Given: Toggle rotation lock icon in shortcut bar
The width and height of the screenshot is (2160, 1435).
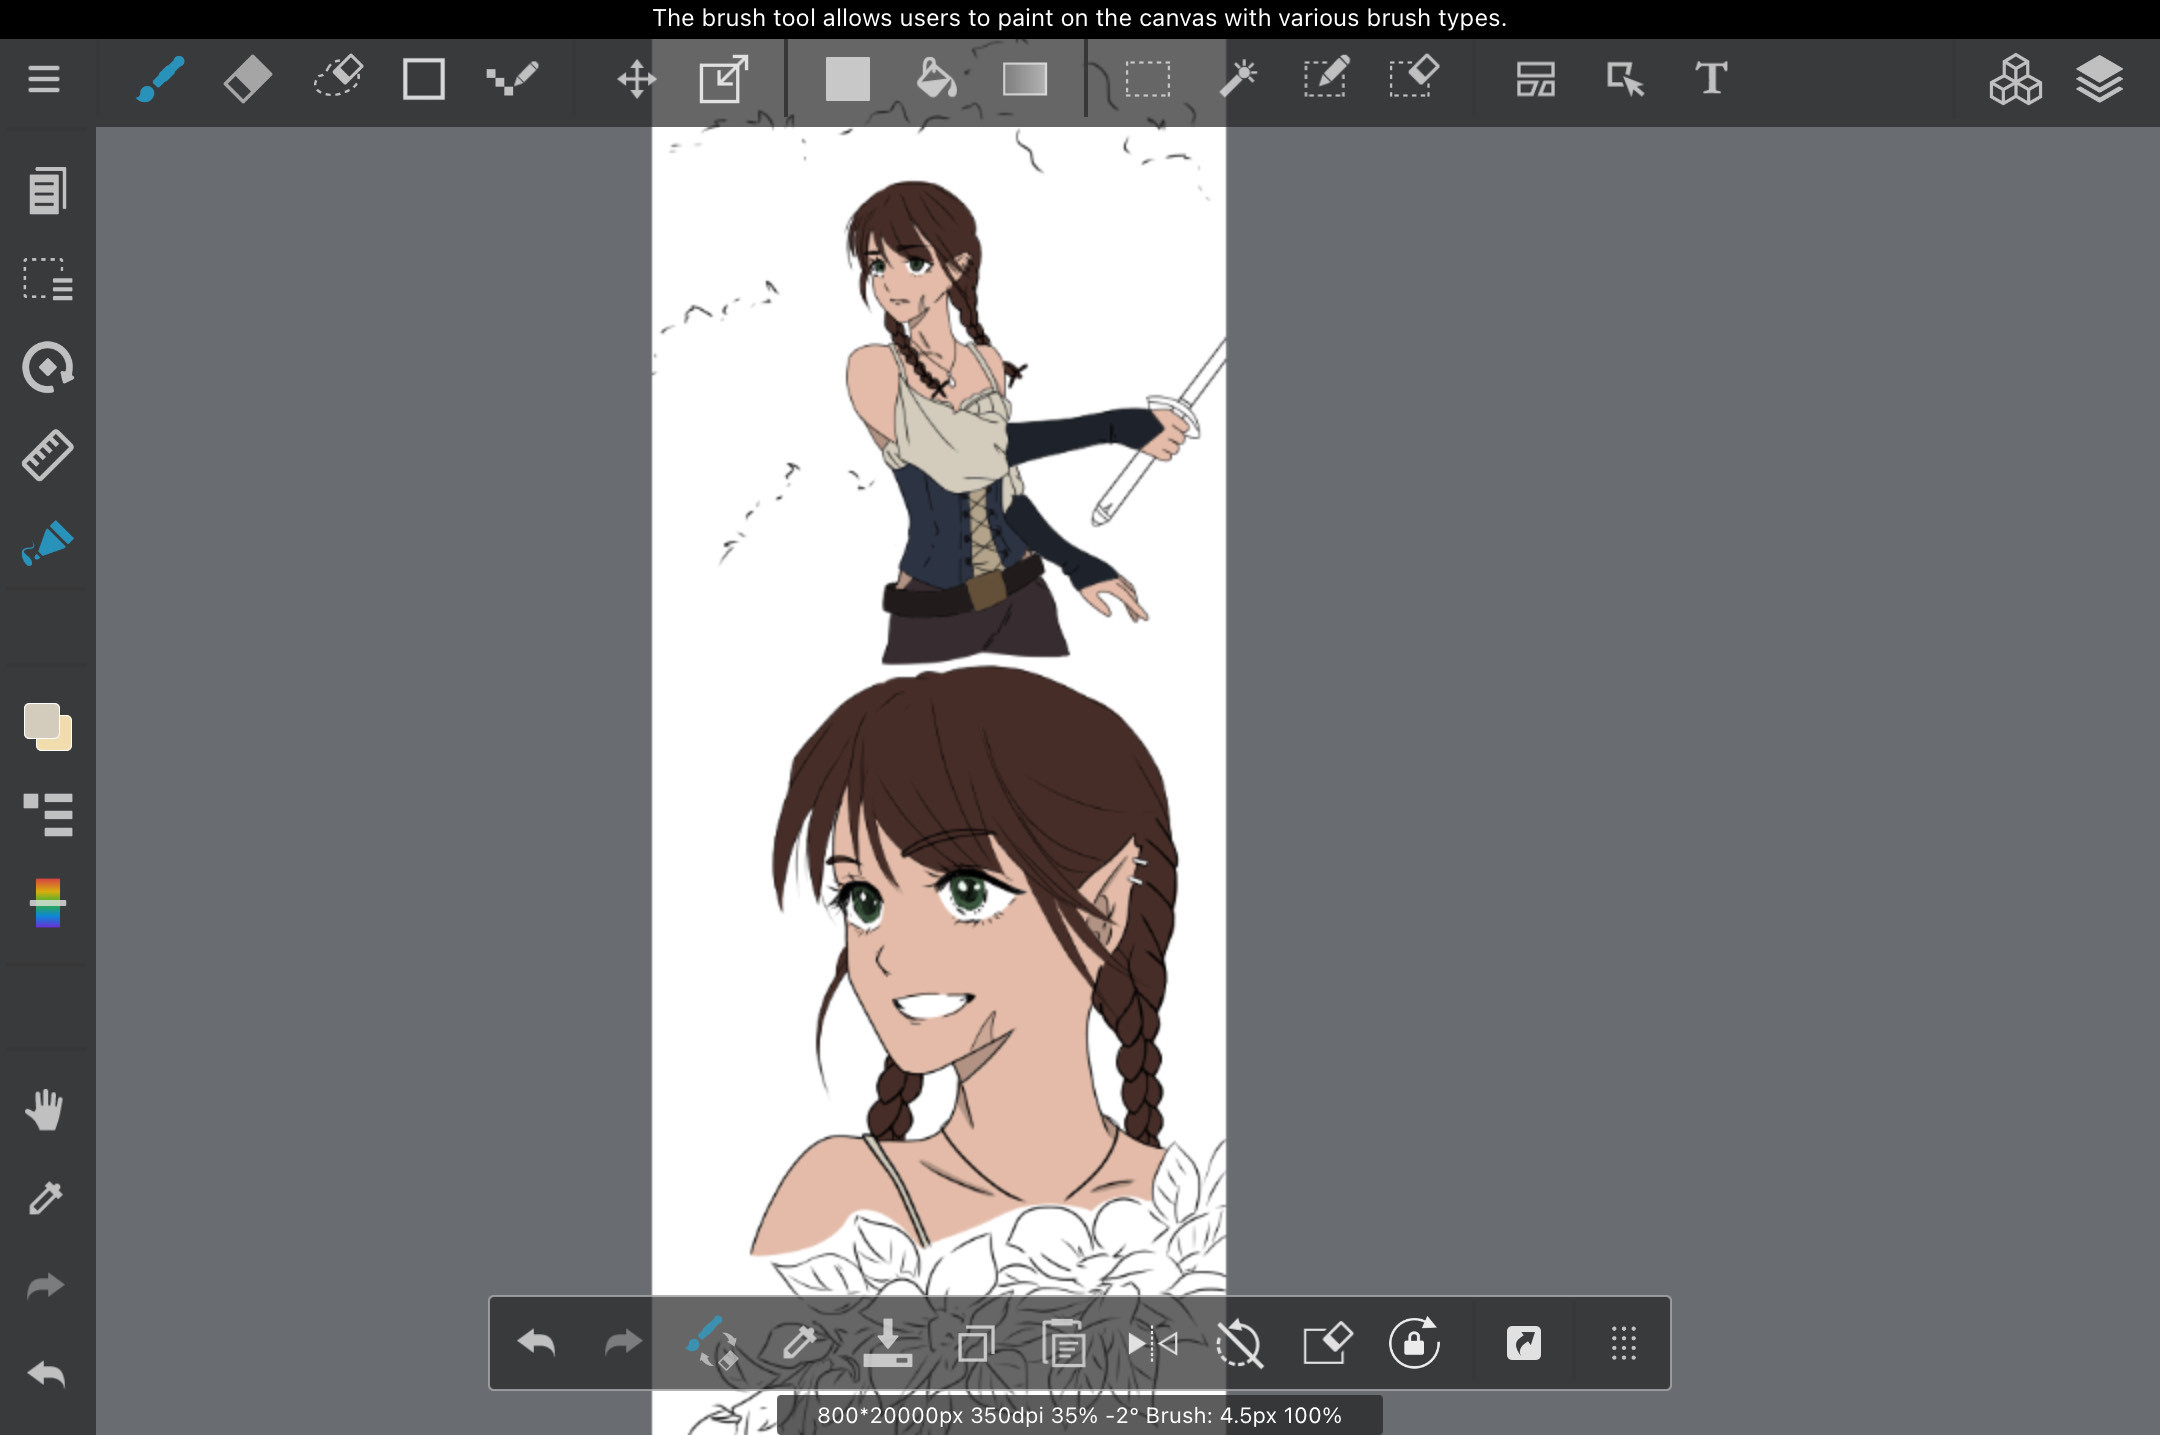Looking at the screenshot, I should [1414, 1343].
